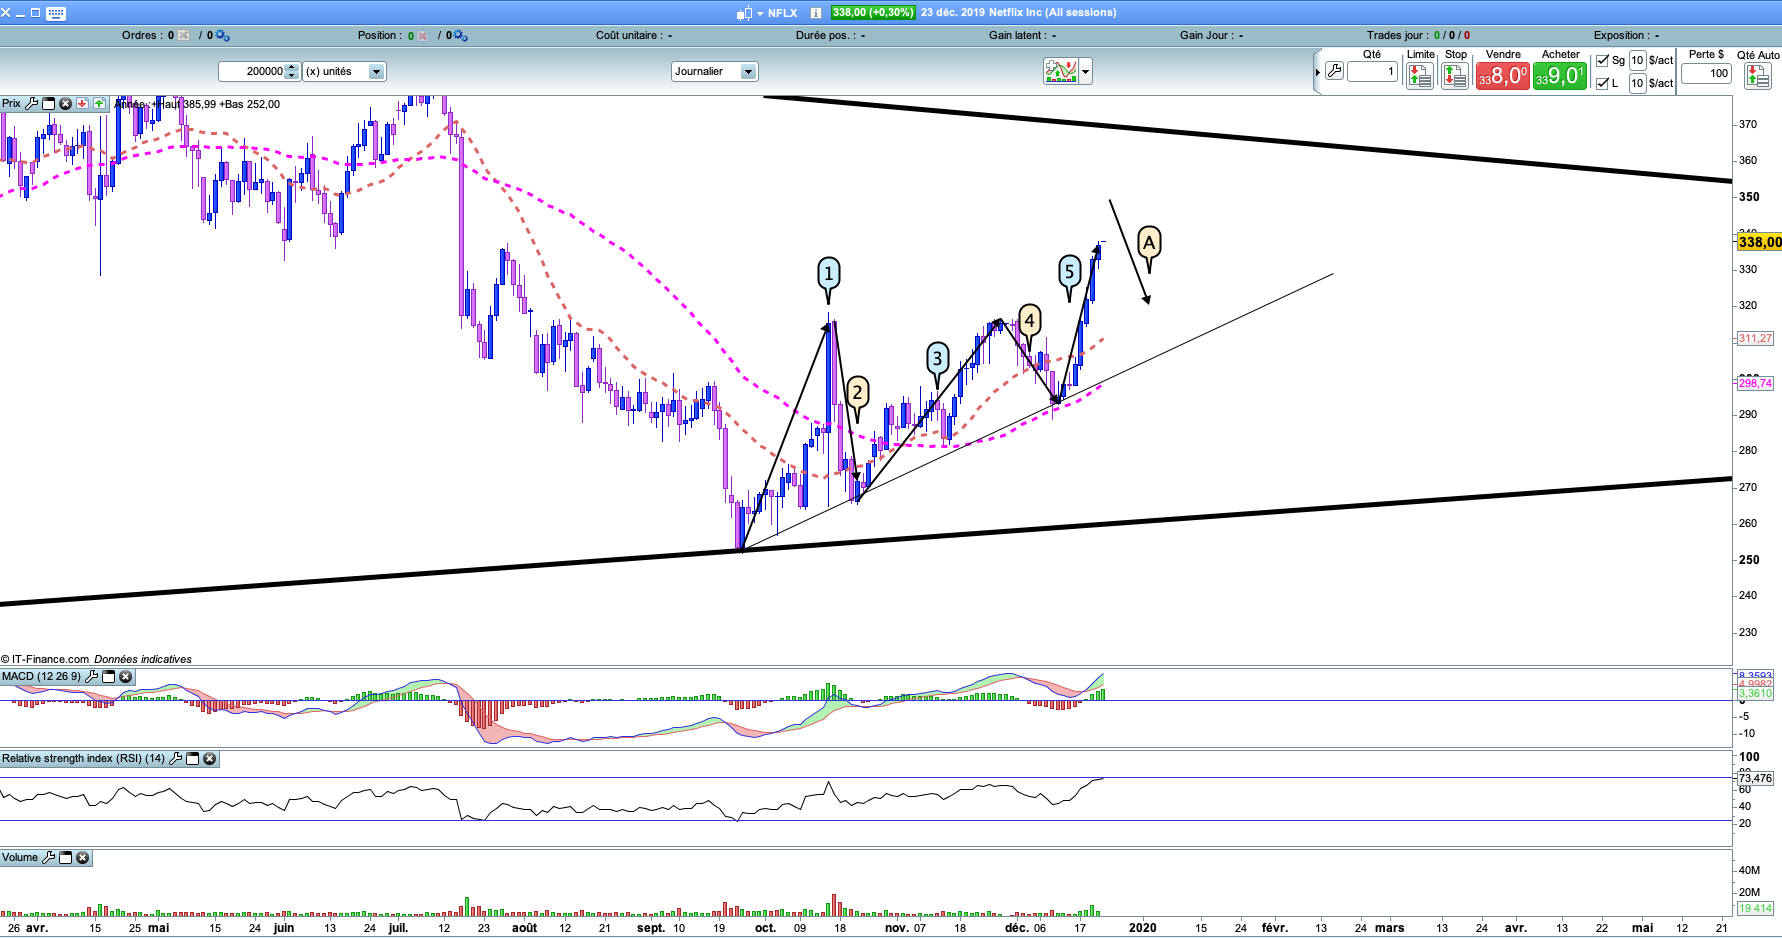
Task: Maximize the Volume panel
Action: (66, 858)
